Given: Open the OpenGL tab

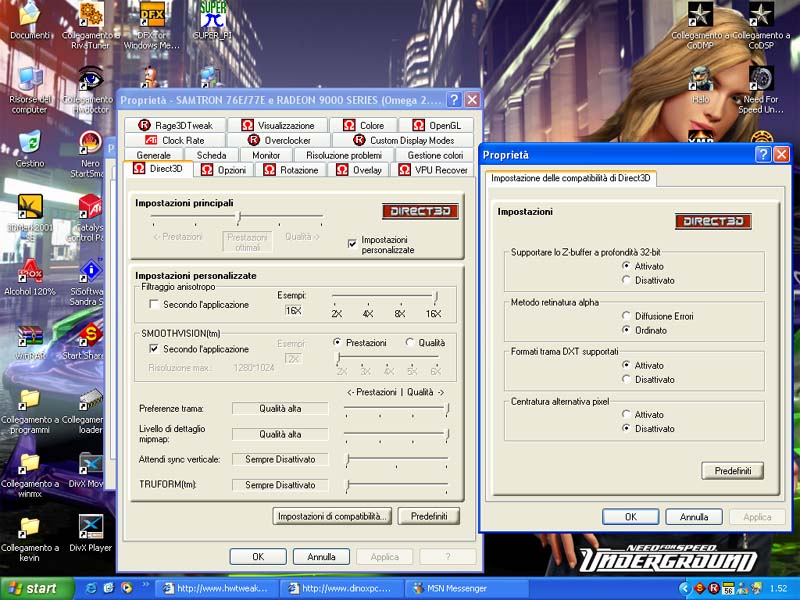Looking at the screenshot, I should pos(436,126).
